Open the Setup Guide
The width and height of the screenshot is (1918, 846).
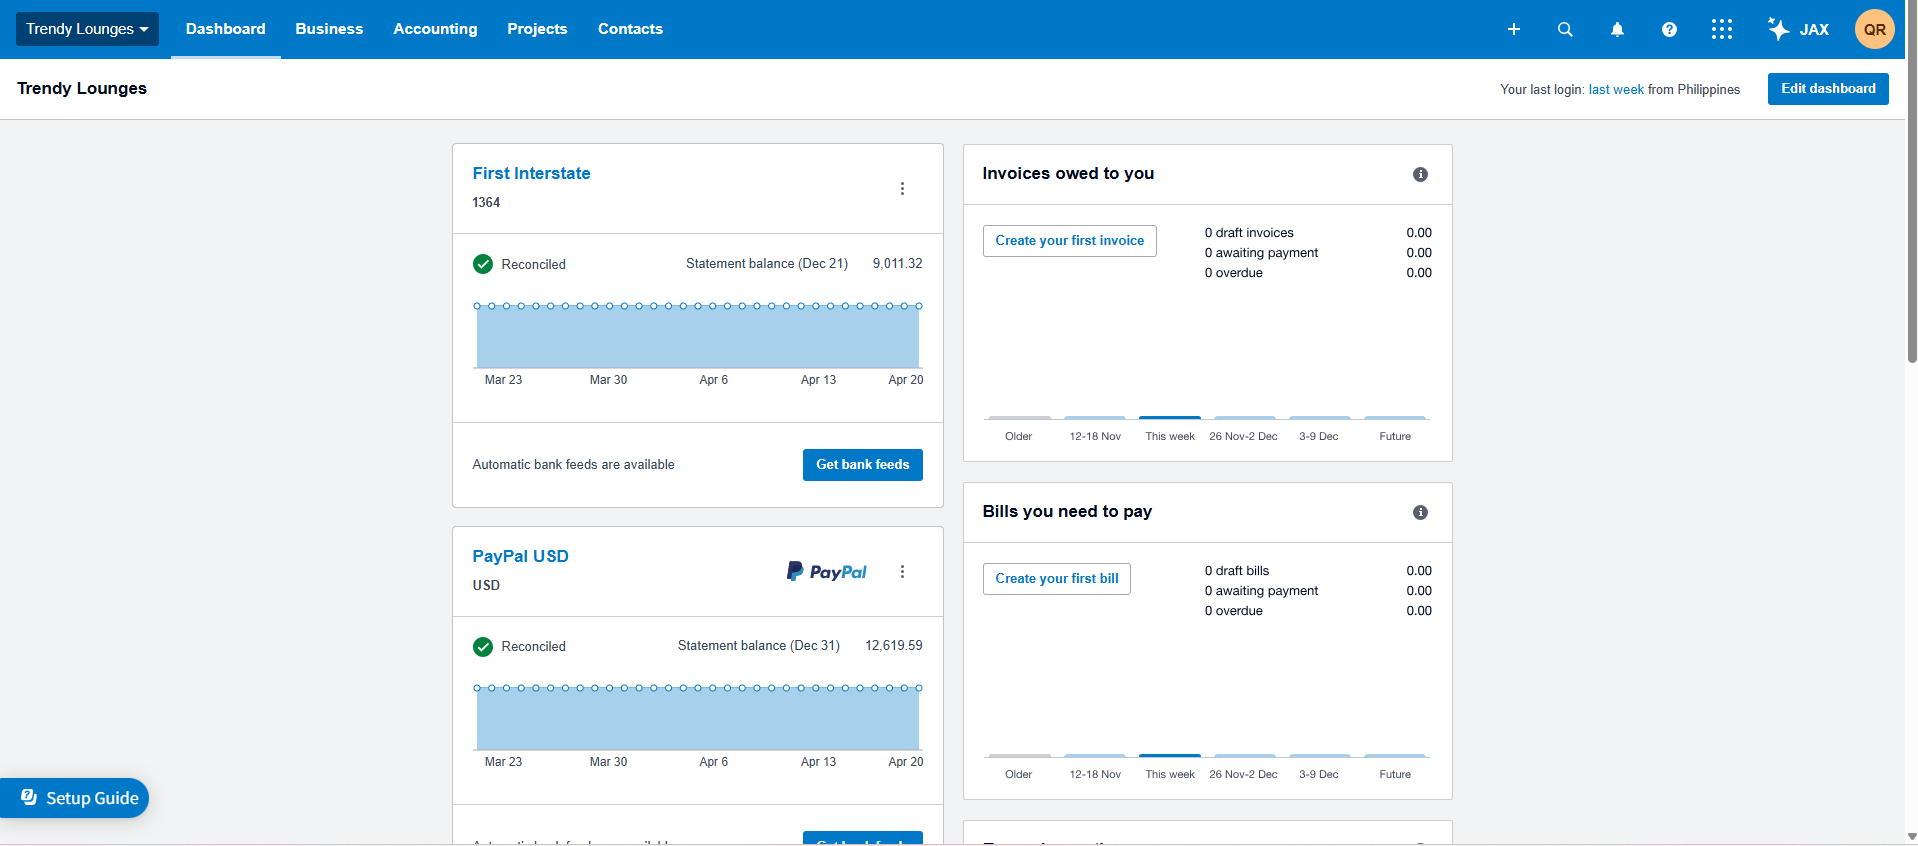(x=74, y=798)
